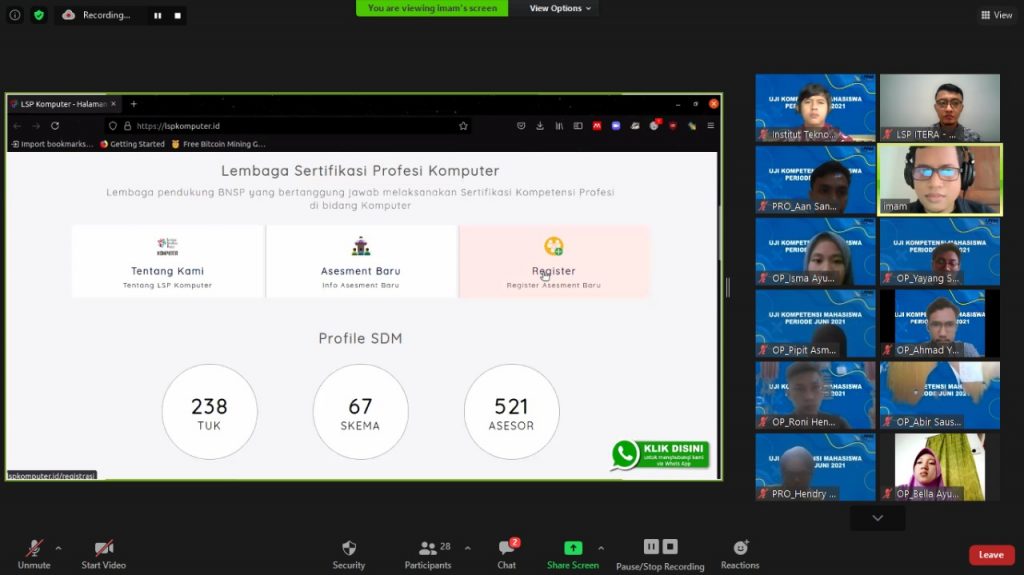Select the Institut Tekno participant thumbnail
Screen dimensions: 1024x575
click(816, 108)
